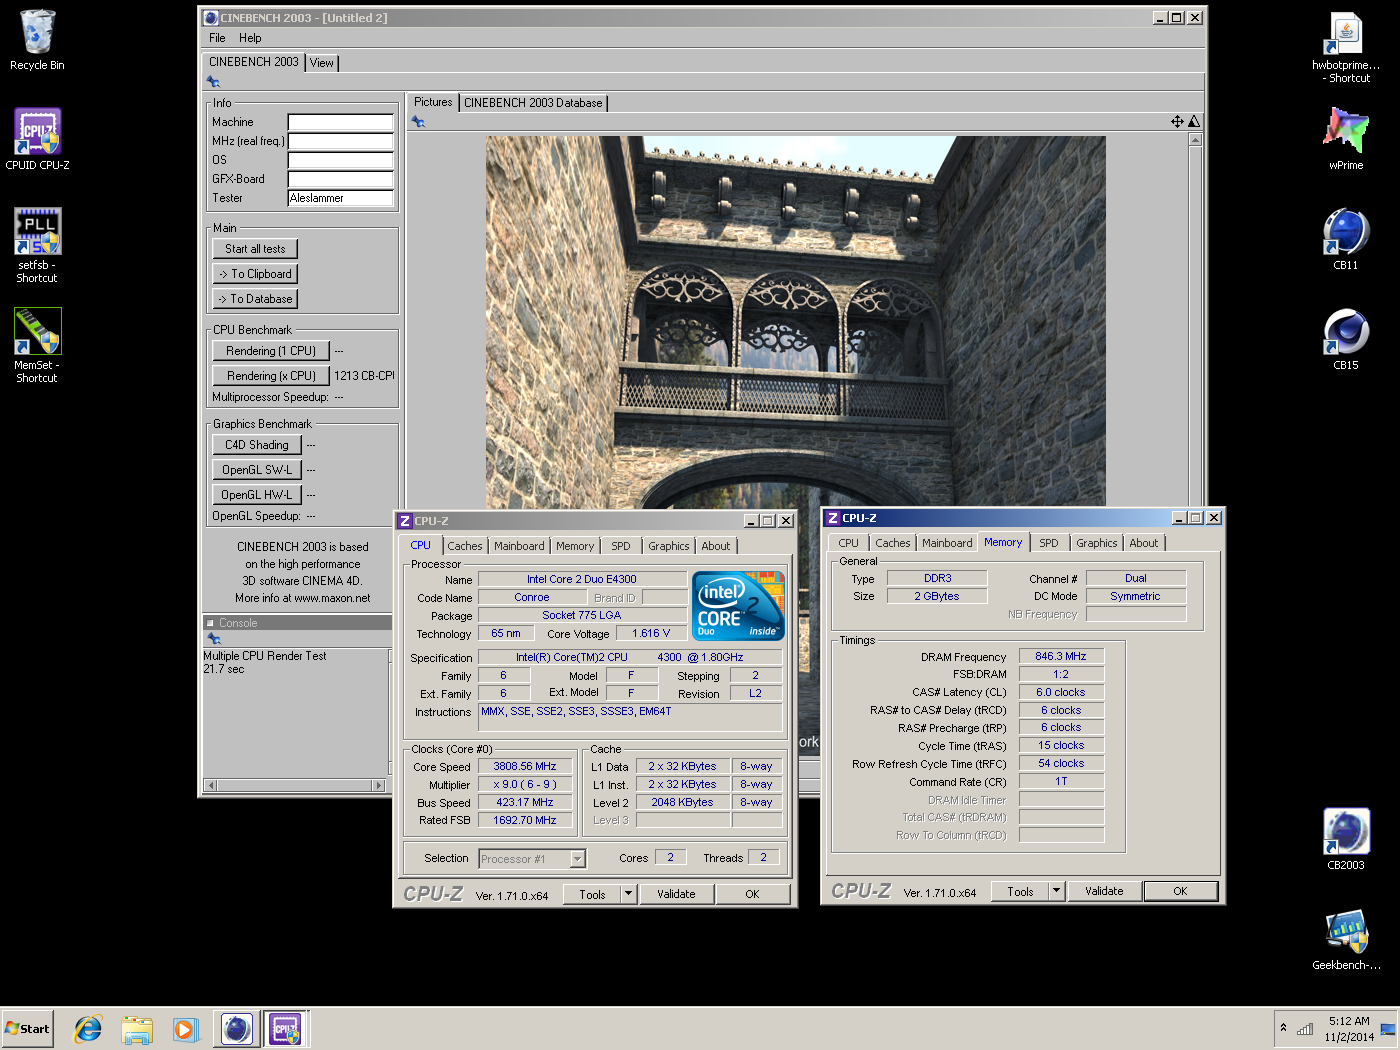1400x1050 pixels.
Task: Open the hwbotprime shortcut icon
Action: pyautogui.click(x=1346, y=47)
